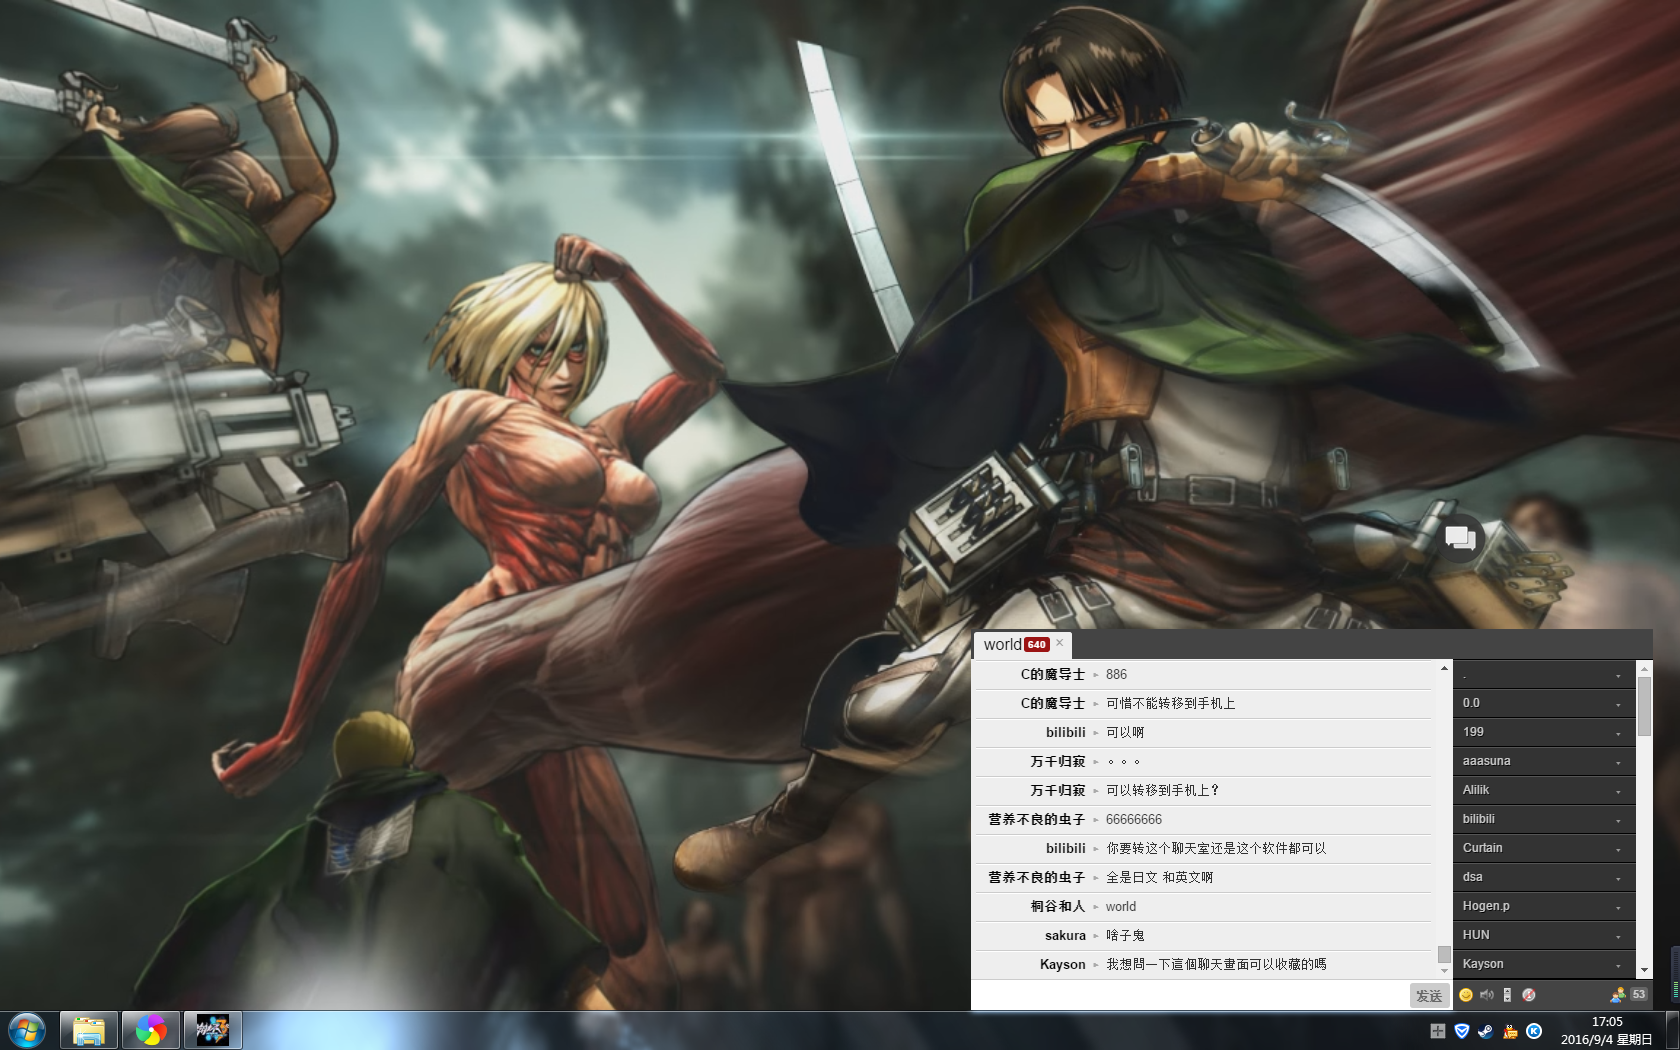Click the 53 user count badge
This screenshot has width=1680, height=1050.
point(1639,995)
